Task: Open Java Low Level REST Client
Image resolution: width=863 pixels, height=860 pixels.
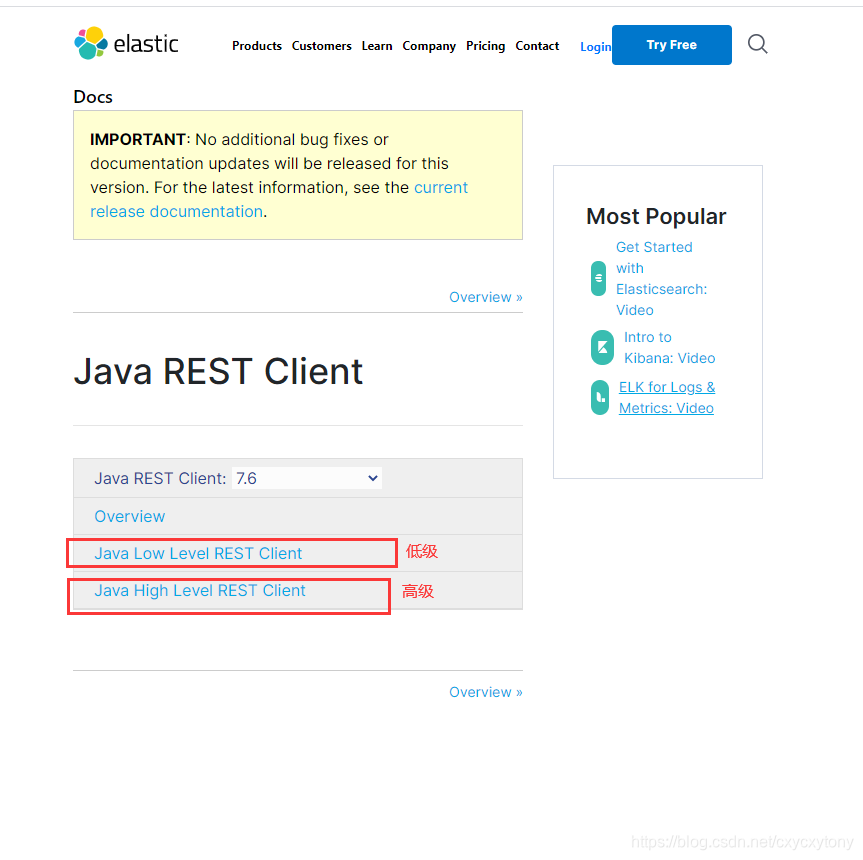Action: pos(198,553)
